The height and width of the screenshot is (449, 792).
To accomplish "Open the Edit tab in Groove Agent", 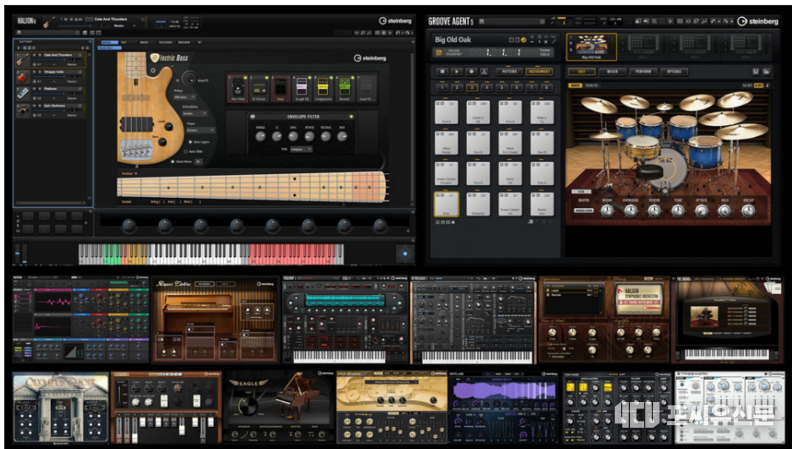I will click(x=582, y=72).
